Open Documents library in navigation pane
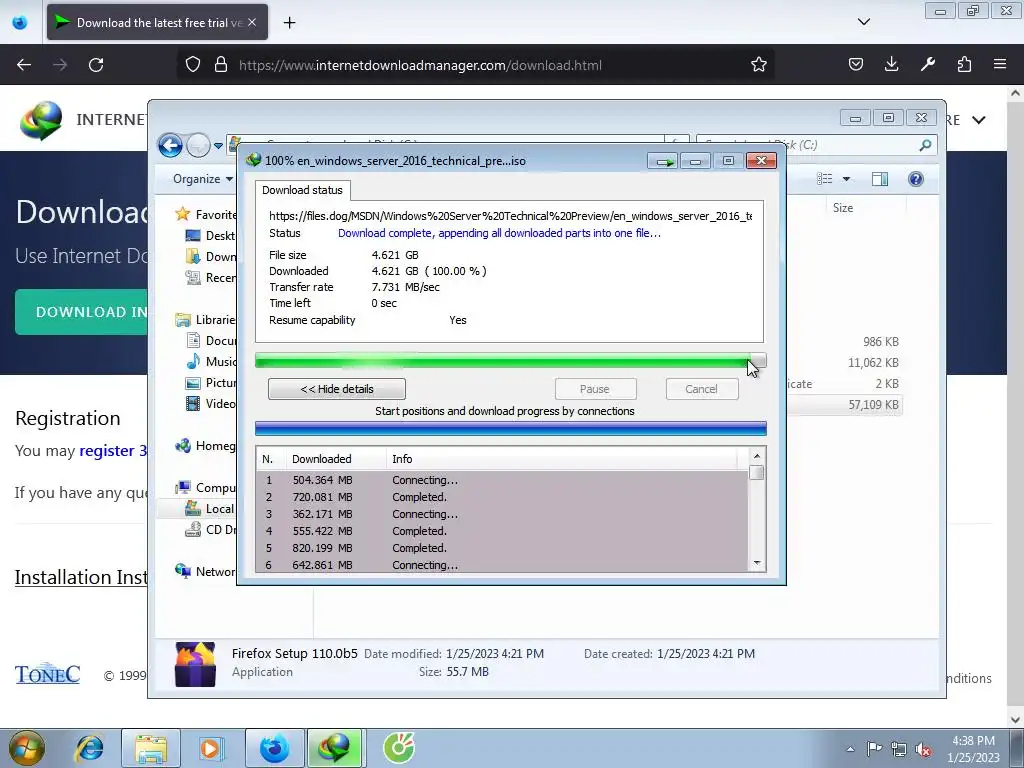Screen dimensions: 1024x768 [210, 341]
